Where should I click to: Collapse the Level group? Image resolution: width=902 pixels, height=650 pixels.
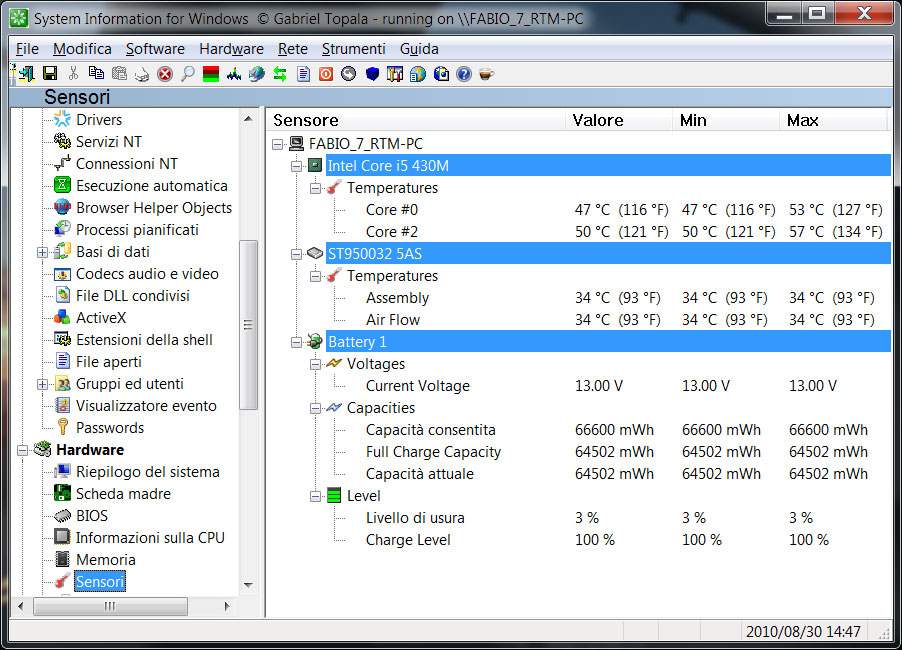coord(315,496)
